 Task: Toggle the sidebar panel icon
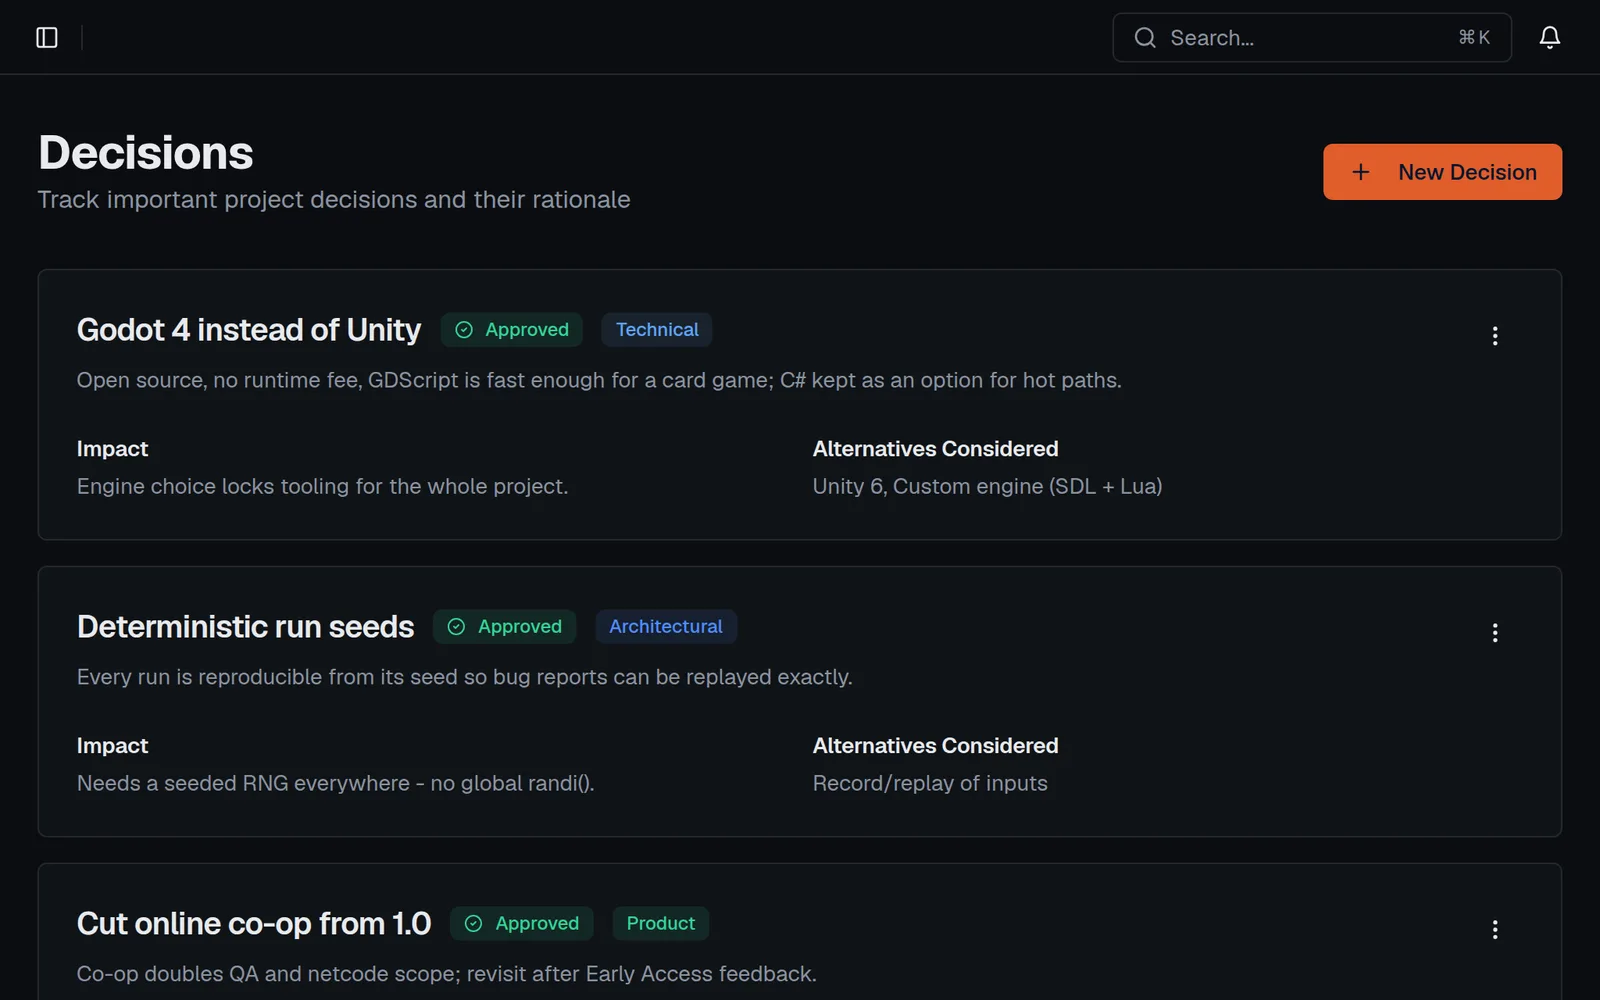[47, 38]
